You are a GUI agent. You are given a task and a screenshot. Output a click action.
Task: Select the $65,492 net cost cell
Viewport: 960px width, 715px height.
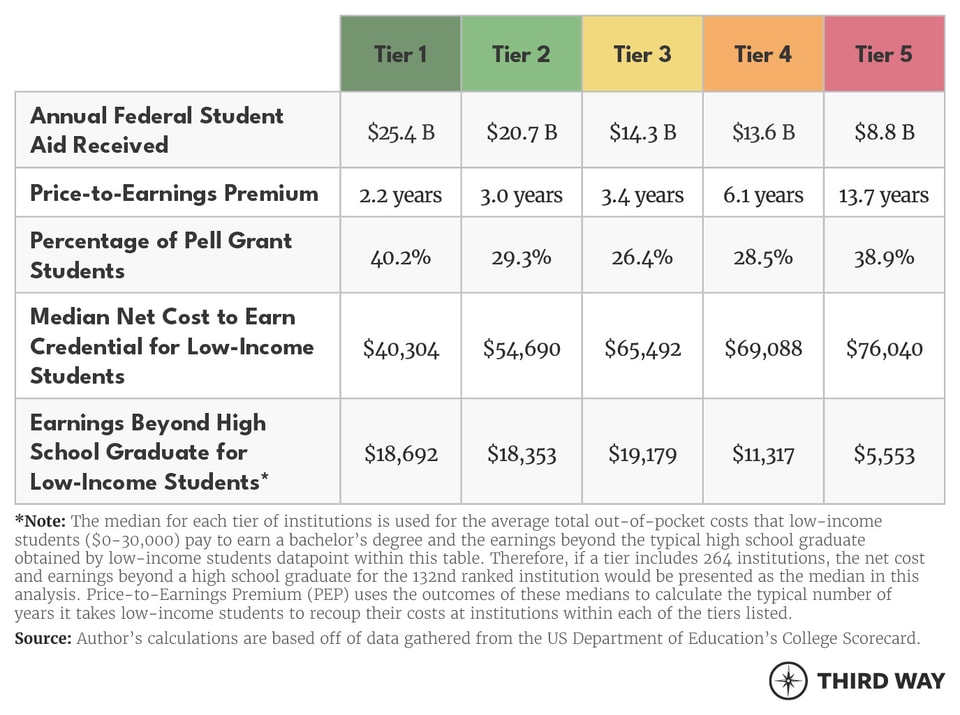coord(642,348)
